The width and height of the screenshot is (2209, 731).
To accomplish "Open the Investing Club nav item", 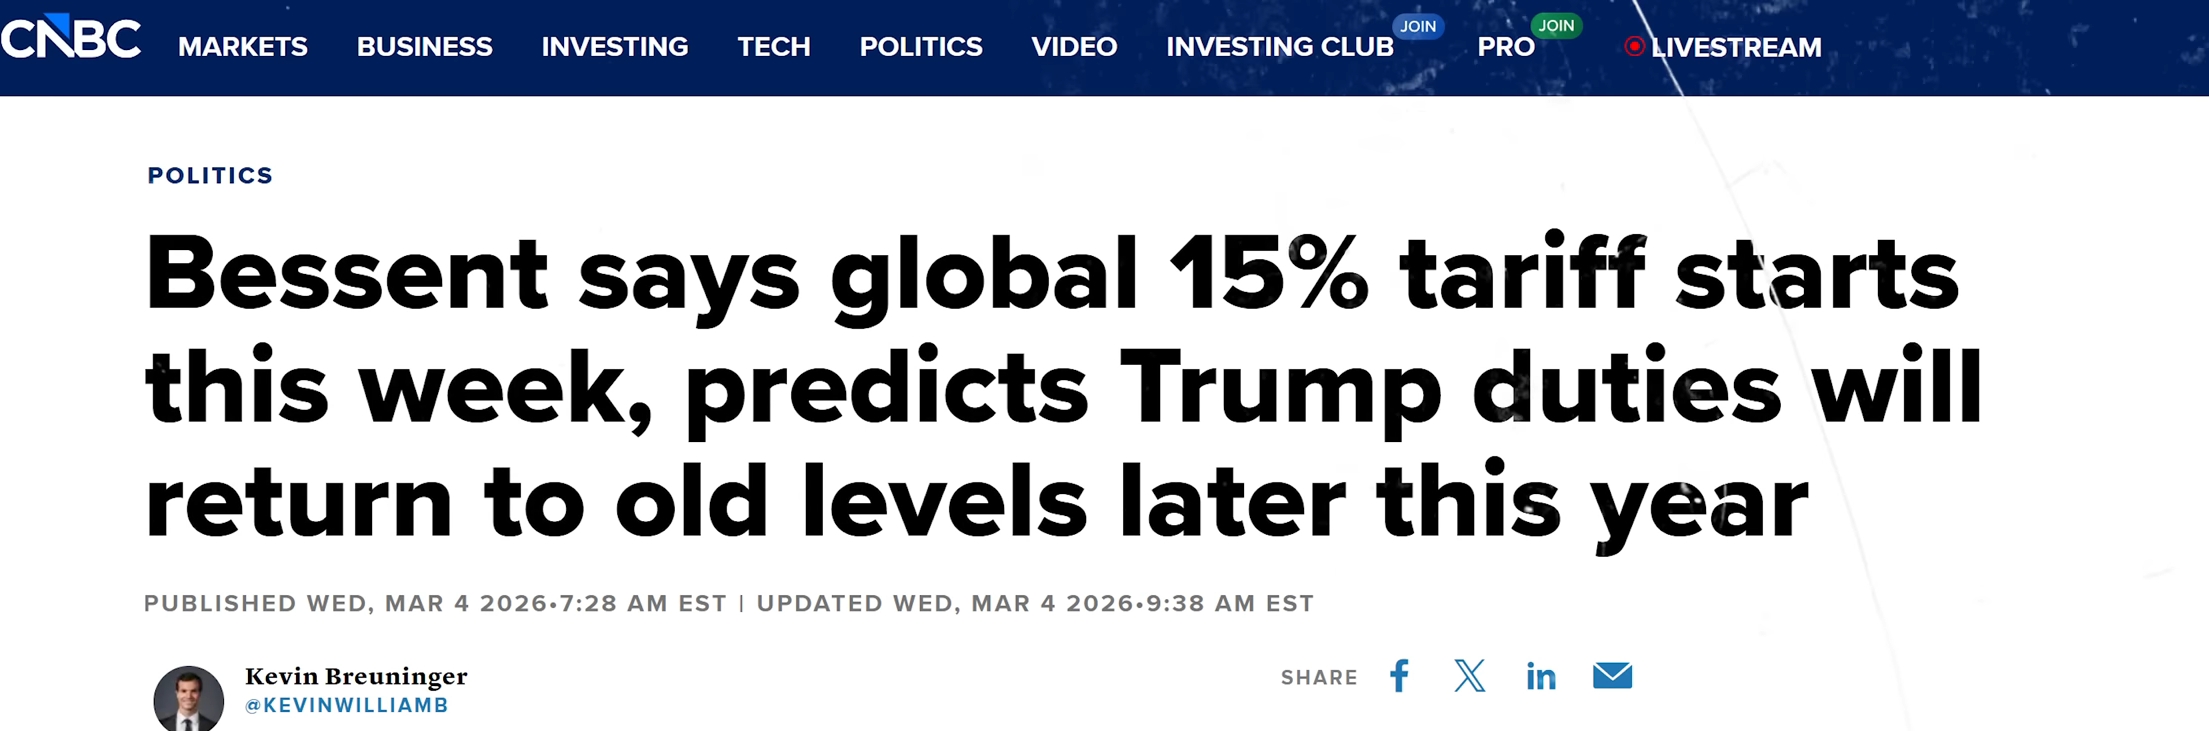I will 1279,47.
